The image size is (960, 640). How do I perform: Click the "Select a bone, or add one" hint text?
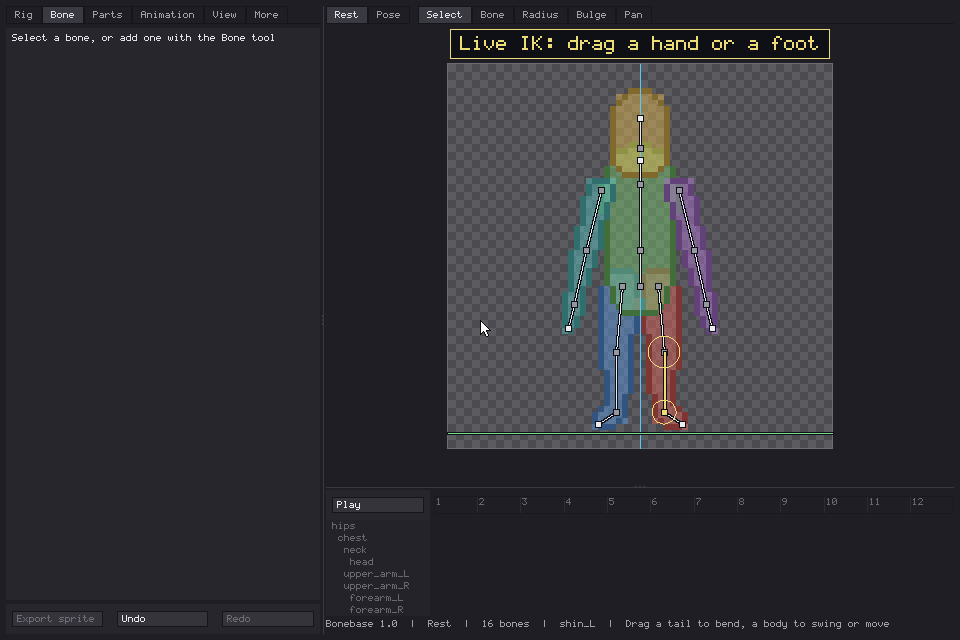pos(143,38)
